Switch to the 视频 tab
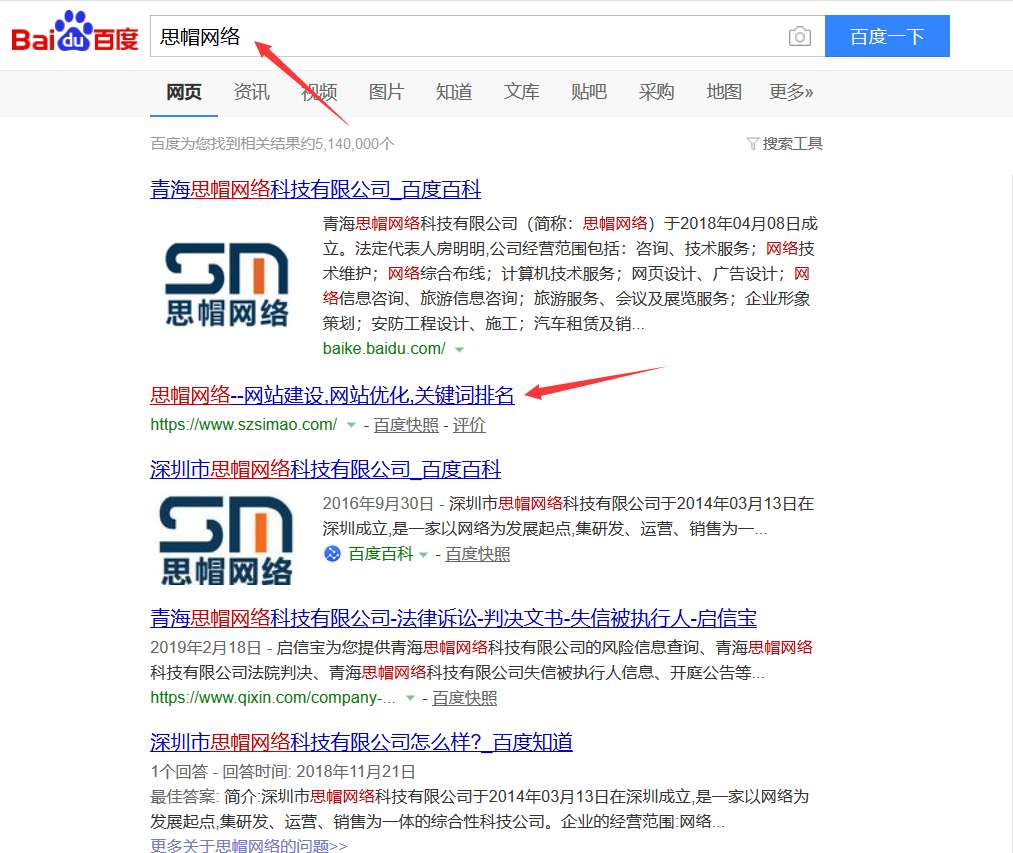This screenshot has height=853, width=1013. (319, 92)
